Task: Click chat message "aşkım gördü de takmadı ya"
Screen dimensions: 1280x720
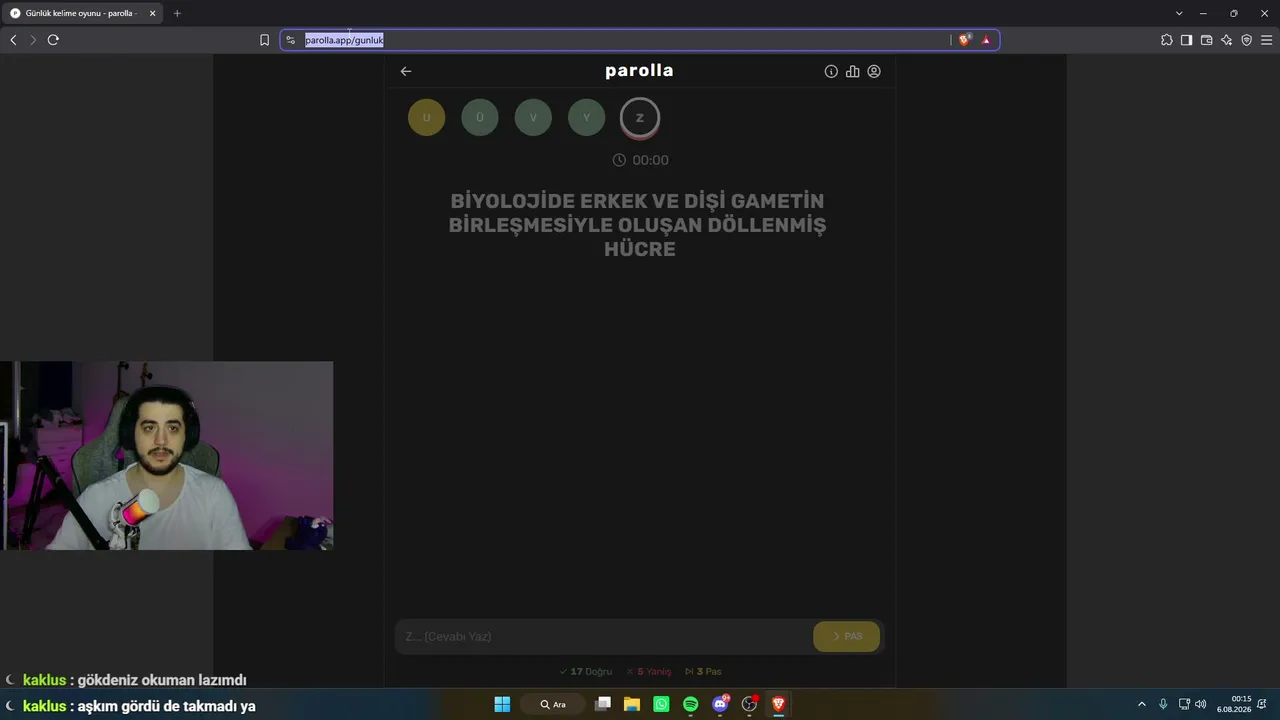Action: tap(167, 706)
